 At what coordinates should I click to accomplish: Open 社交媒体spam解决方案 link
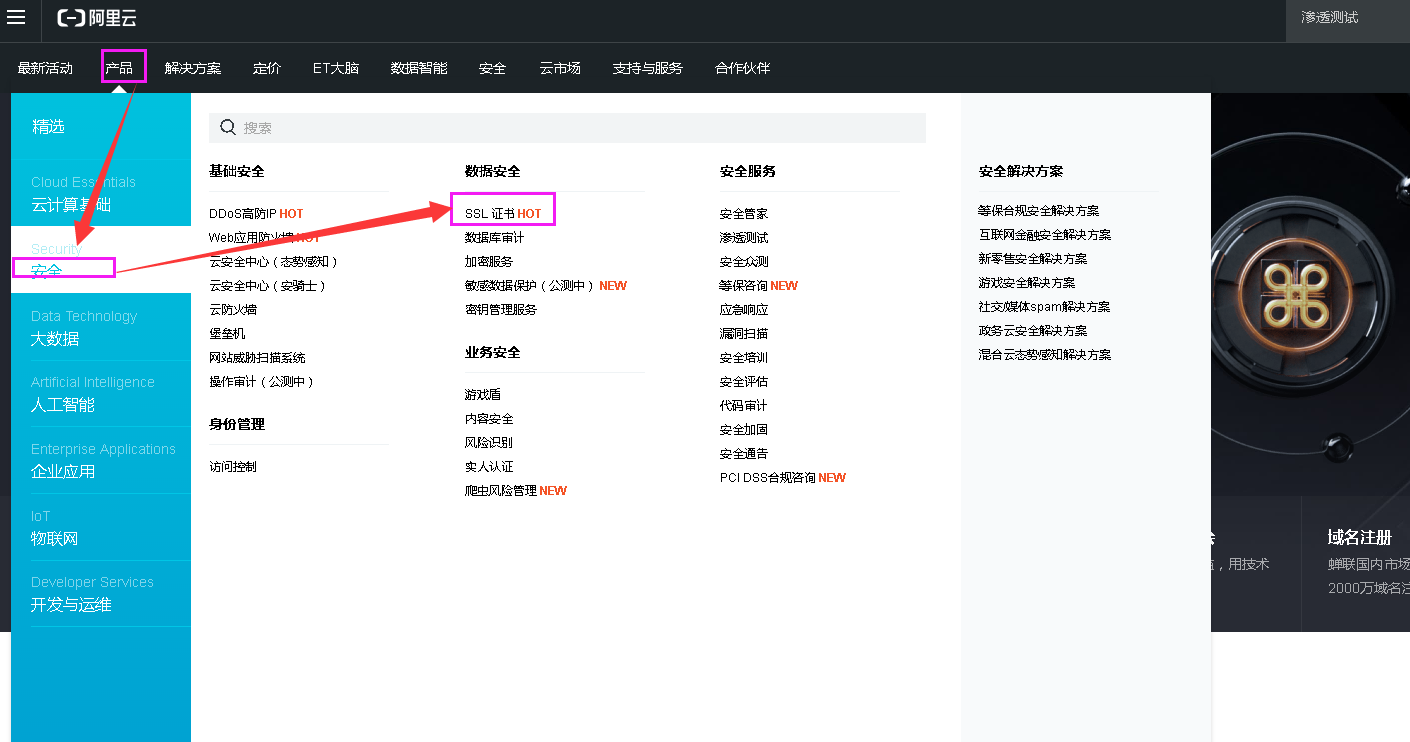pyautogui.click(x=1045, y=307)
